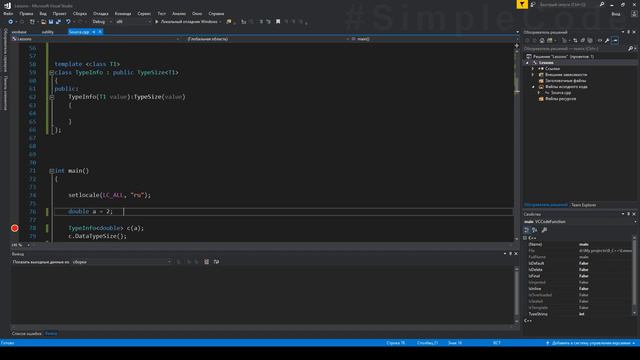Viewport: 640px width, 360px height.
Task: Collapse the class TypeInfo code block
Action: (x=51, y=73)
